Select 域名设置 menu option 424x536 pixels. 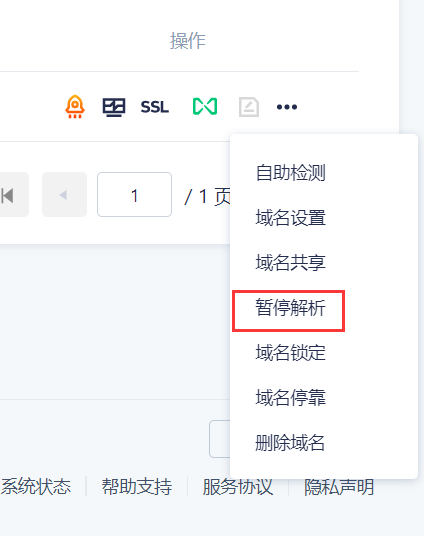tap(291, 218)
